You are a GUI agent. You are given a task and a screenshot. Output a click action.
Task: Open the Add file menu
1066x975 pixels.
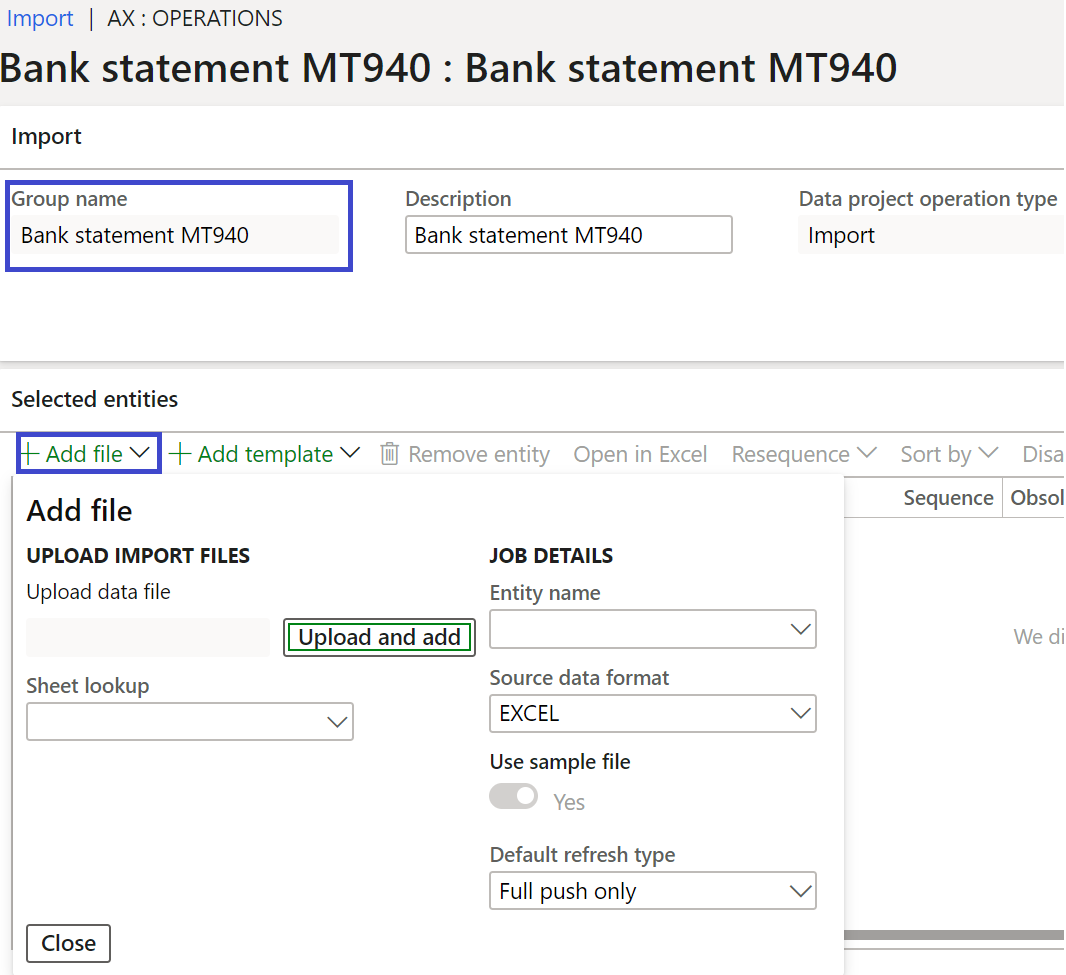pyautogui.click(x=88, y=454)
